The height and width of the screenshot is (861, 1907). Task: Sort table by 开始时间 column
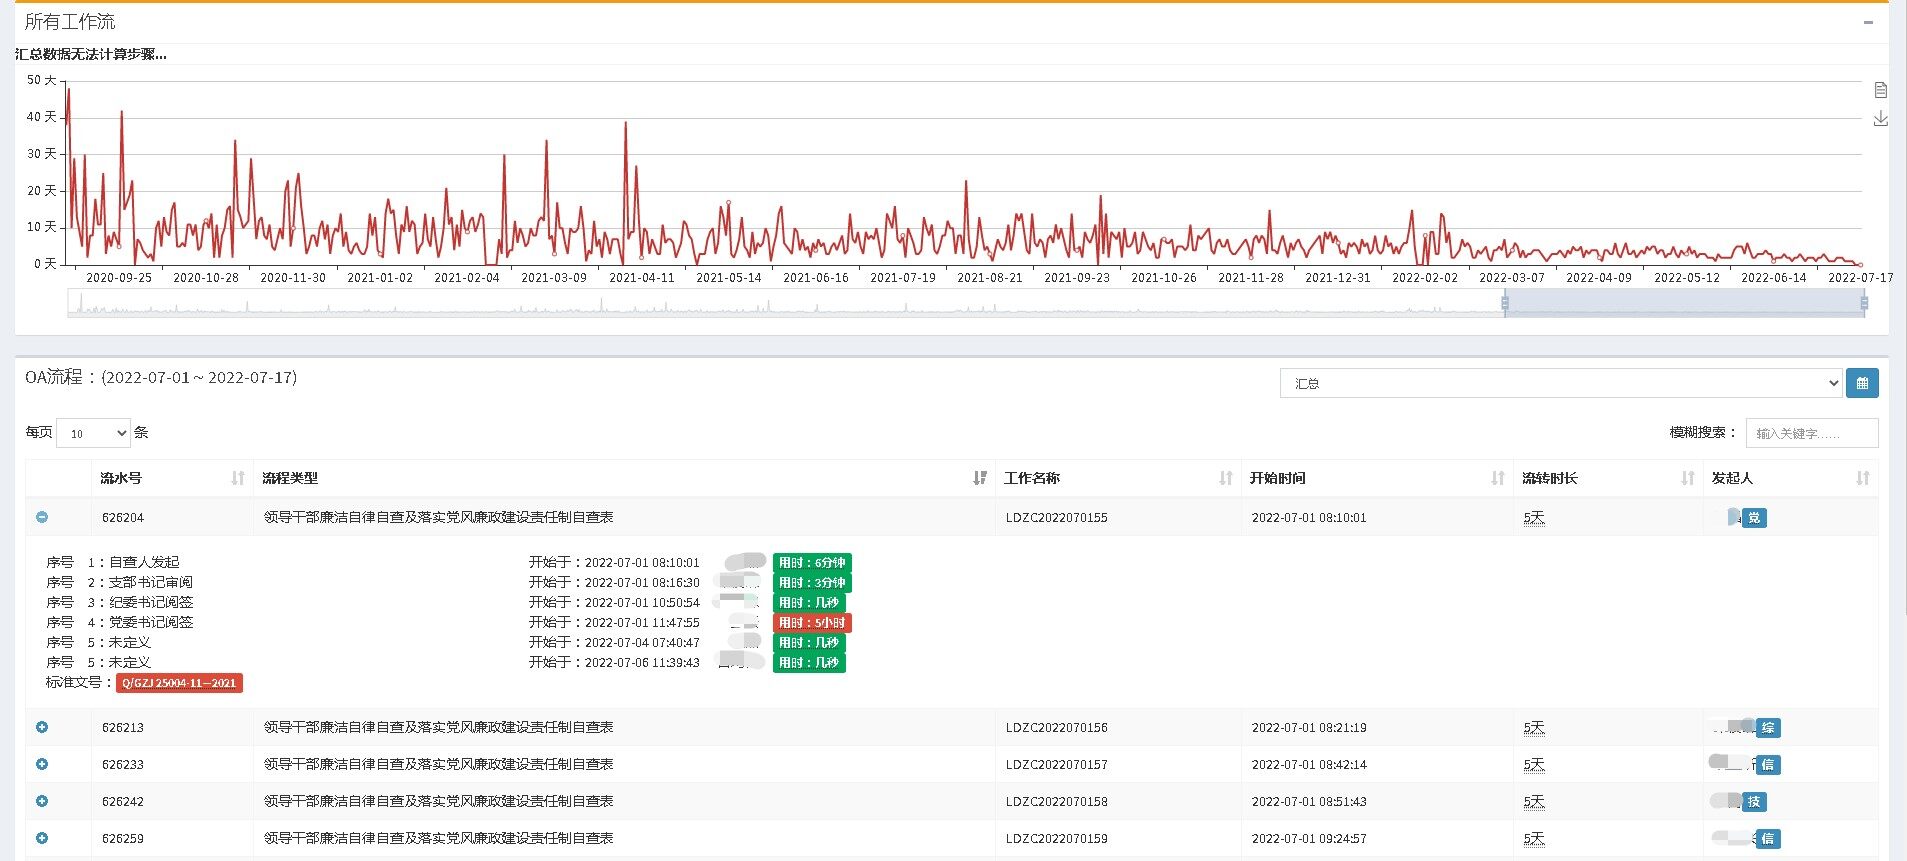tap(1497, 478)
